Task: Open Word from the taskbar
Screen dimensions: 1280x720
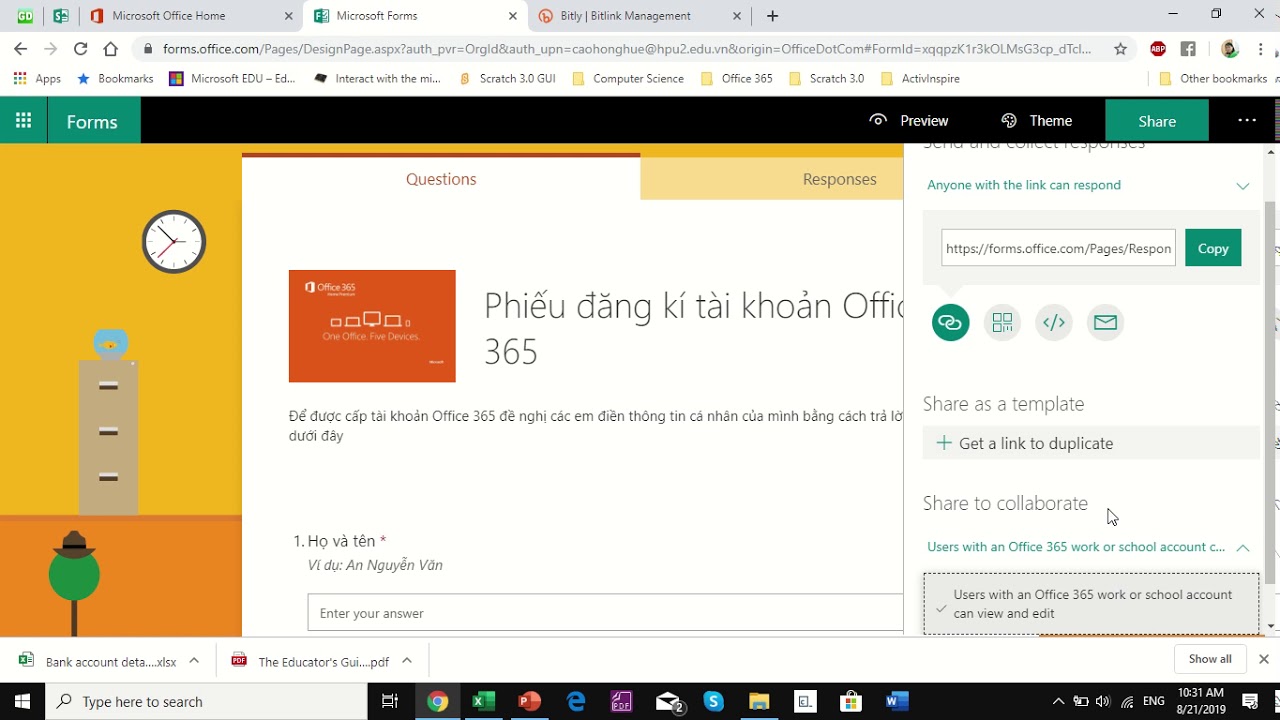Action: 896,701
